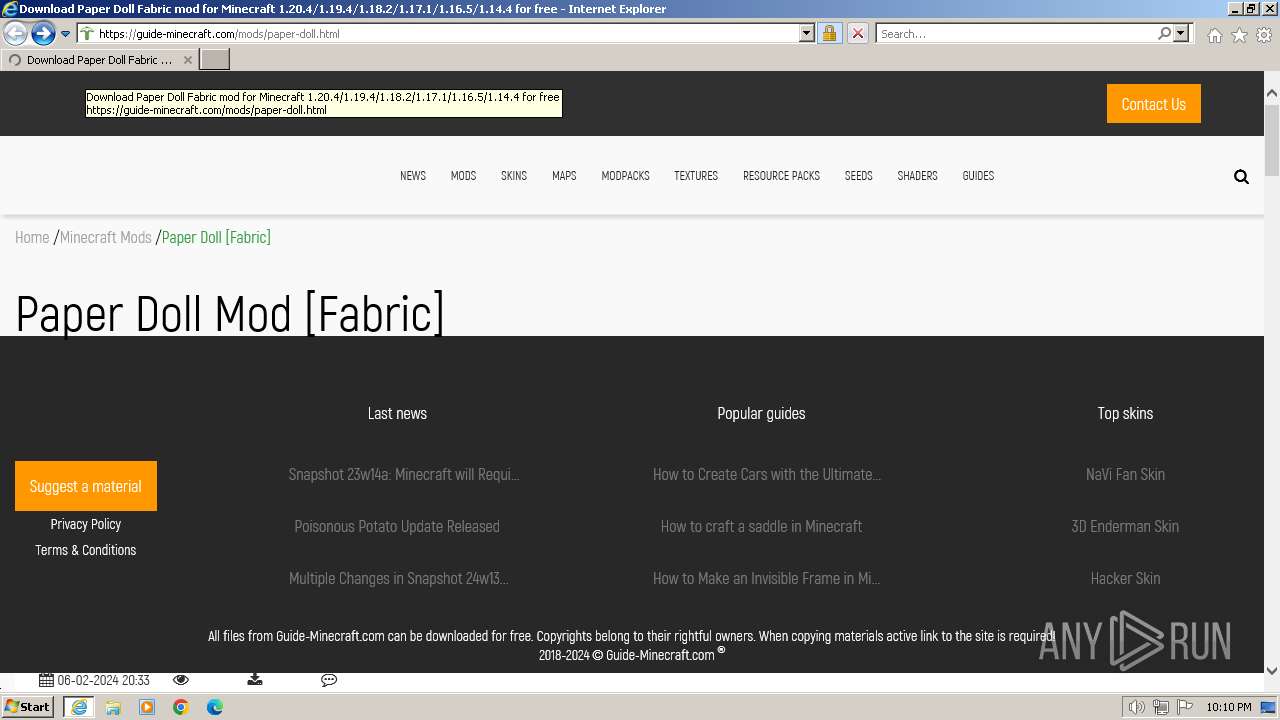
Task: Expand the address bar autocomplete dropdown
Action: pyautogui.click(x=807, y=33)
